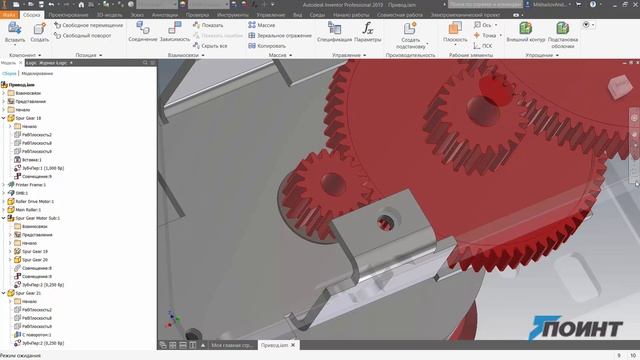
Task: Select Свободное перемещение (Free Move) tool
Action: (88, 25)
